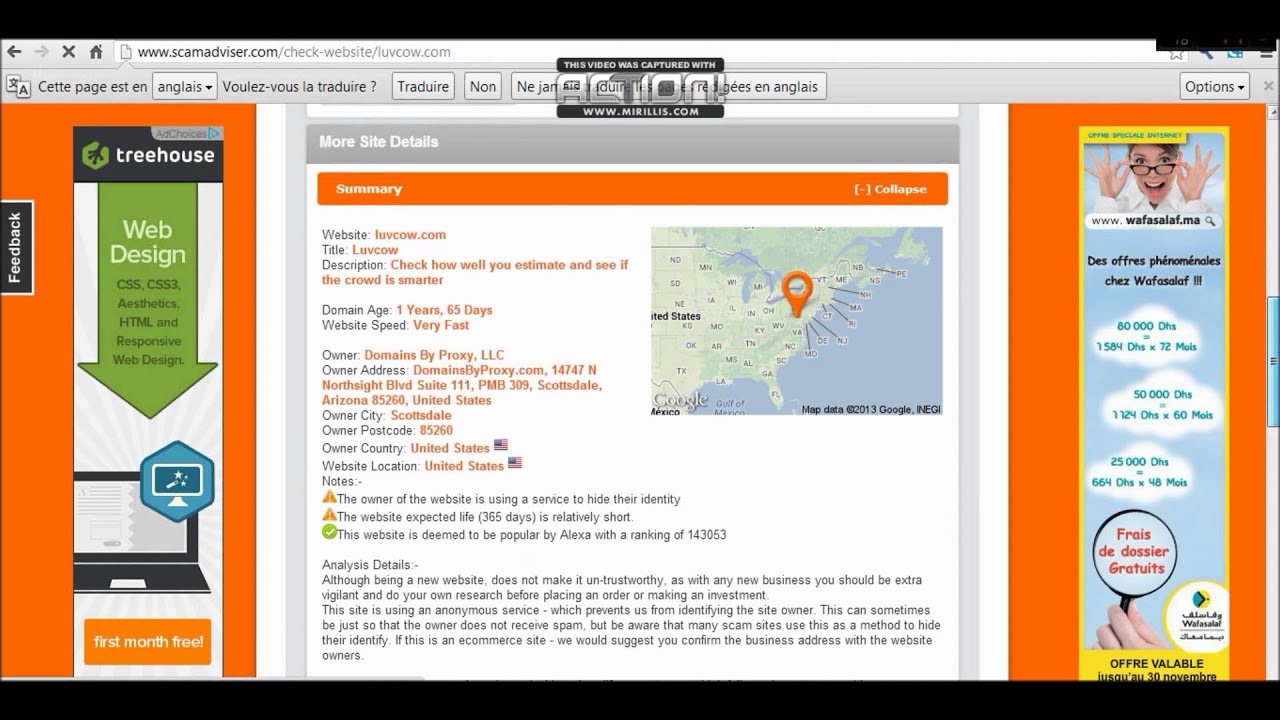Click the Domains By Proxy, LLC owner

point(434,355)
